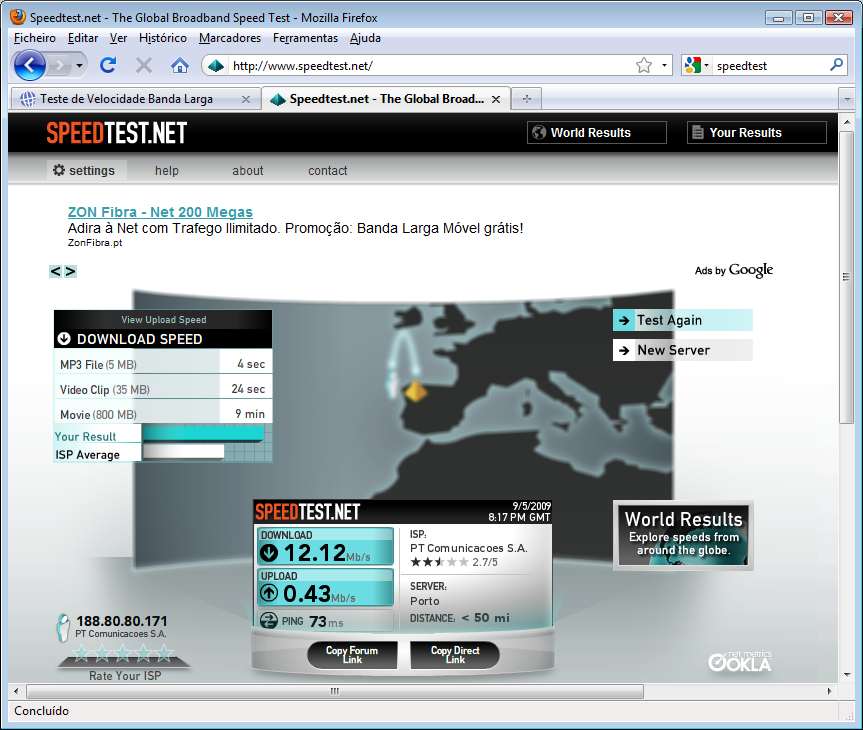Open the World Results explore speeds banner
This screenshot has width=863, height=730.
(683, 535)
